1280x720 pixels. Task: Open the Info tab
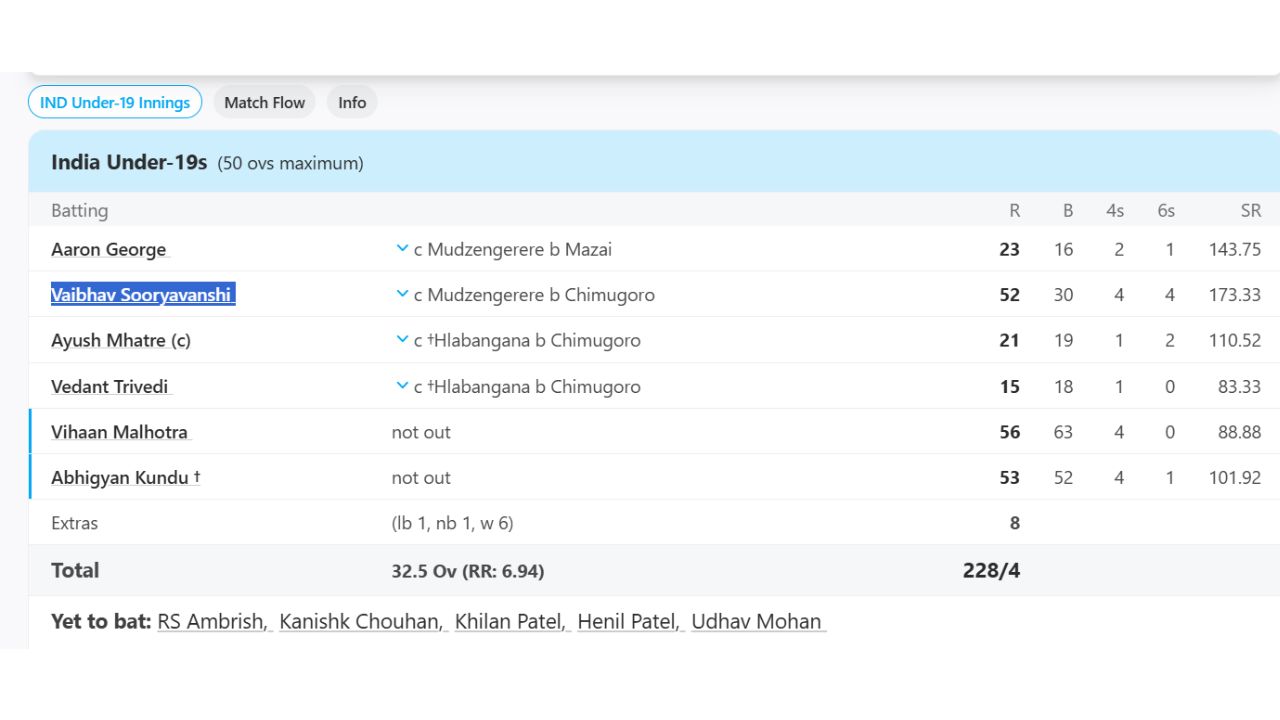(x=352, y=102)
